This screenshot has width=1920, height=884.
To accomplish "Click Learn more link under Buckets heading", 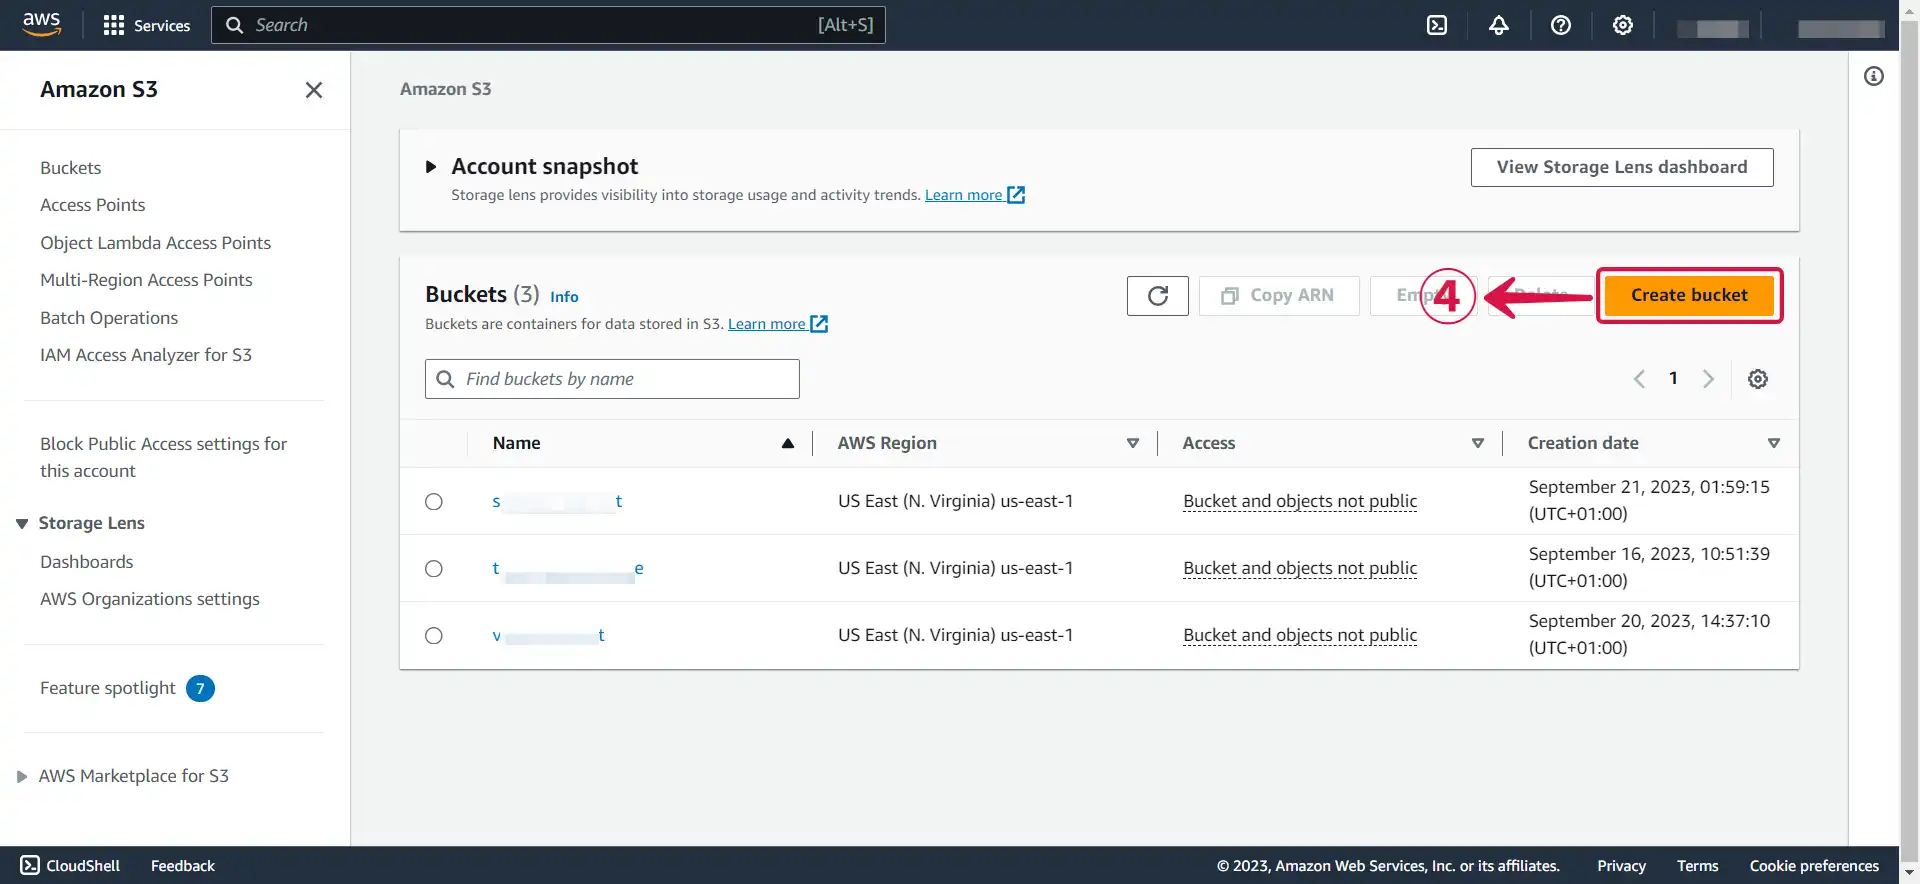I will [x=766, y=324].
